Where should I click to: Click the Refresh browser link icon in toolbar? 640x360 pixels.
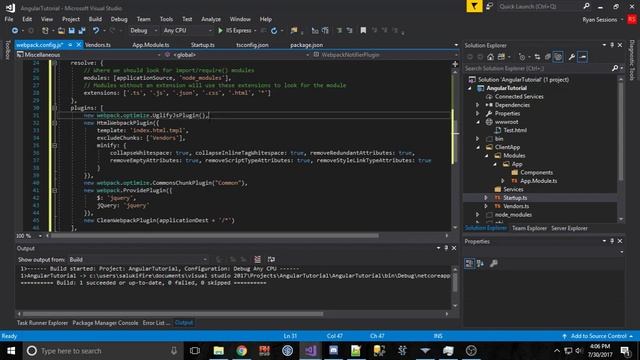274,31
